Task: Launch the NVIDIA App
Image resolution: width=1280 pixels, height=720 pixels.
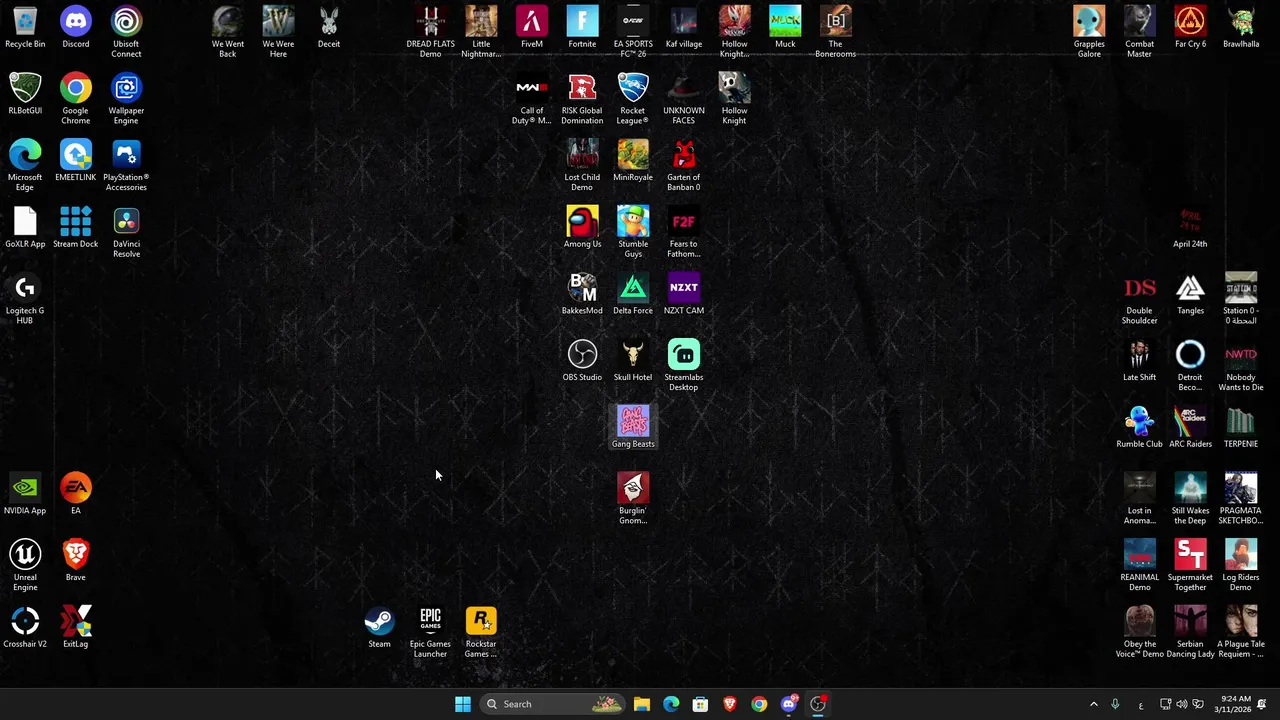Action: [x=25, y=495]
